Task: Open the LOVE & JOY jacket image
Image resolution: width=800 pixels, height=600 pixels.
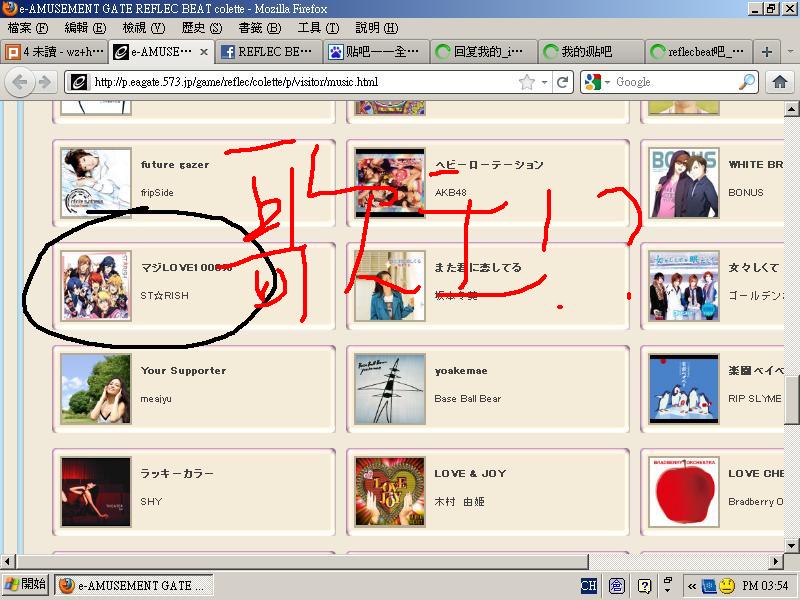Action: click(390, 492)
